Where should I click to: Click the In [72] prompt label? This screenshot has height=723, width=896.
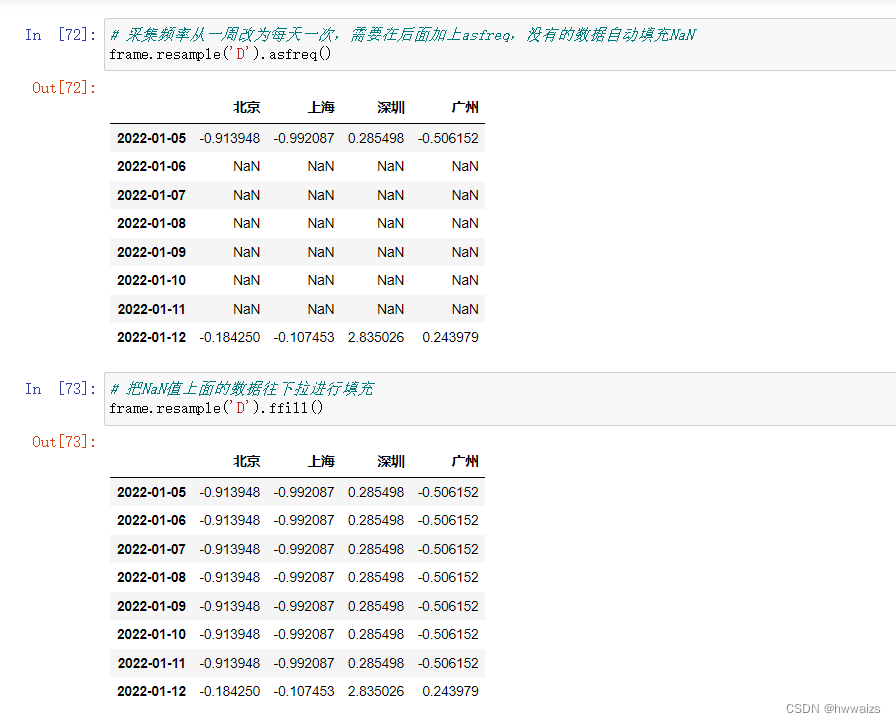click(60, 35)
